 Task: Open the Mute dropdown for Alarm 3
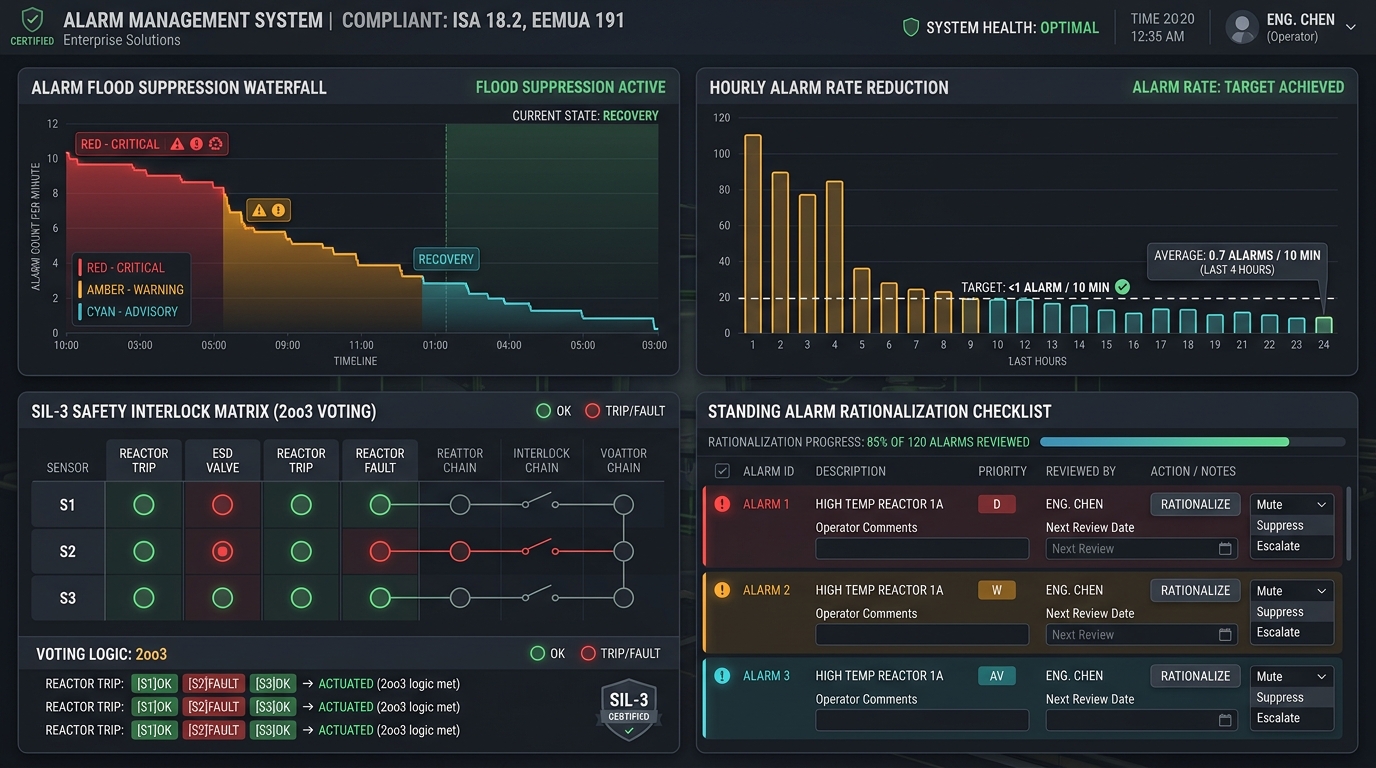[1291, 676]
